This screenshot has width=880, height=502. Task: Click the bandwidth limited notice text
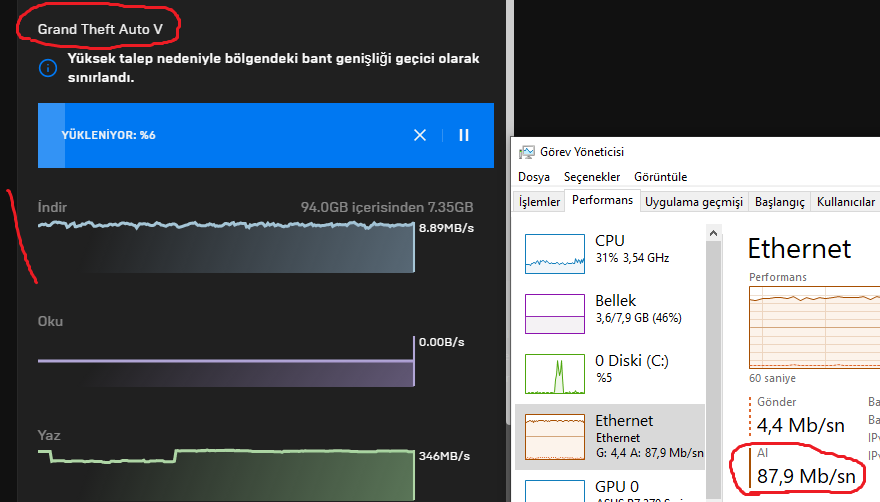tap(273, 68)
